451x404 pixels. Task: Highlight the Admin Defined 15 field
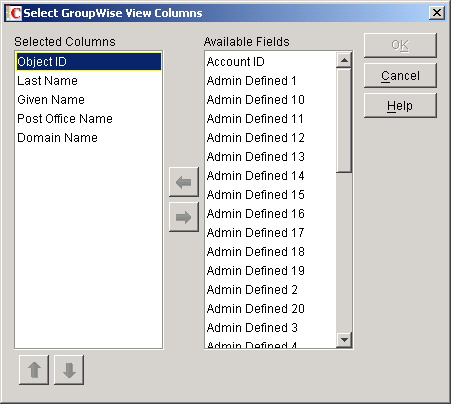click(271, 195)
